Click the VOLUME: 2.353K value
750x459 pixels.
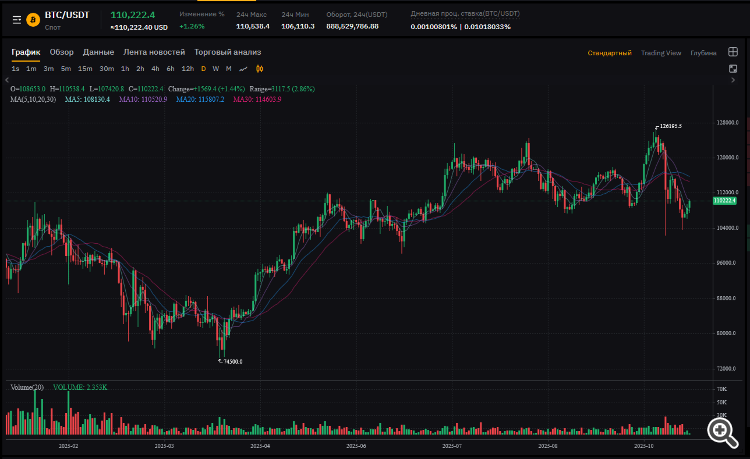coord(80,387)
